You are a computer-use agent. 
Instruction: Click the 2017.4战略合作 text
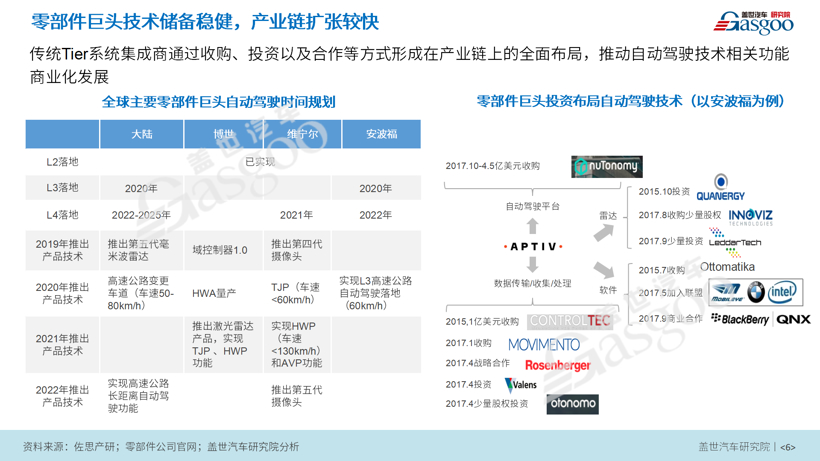[477, 363]
